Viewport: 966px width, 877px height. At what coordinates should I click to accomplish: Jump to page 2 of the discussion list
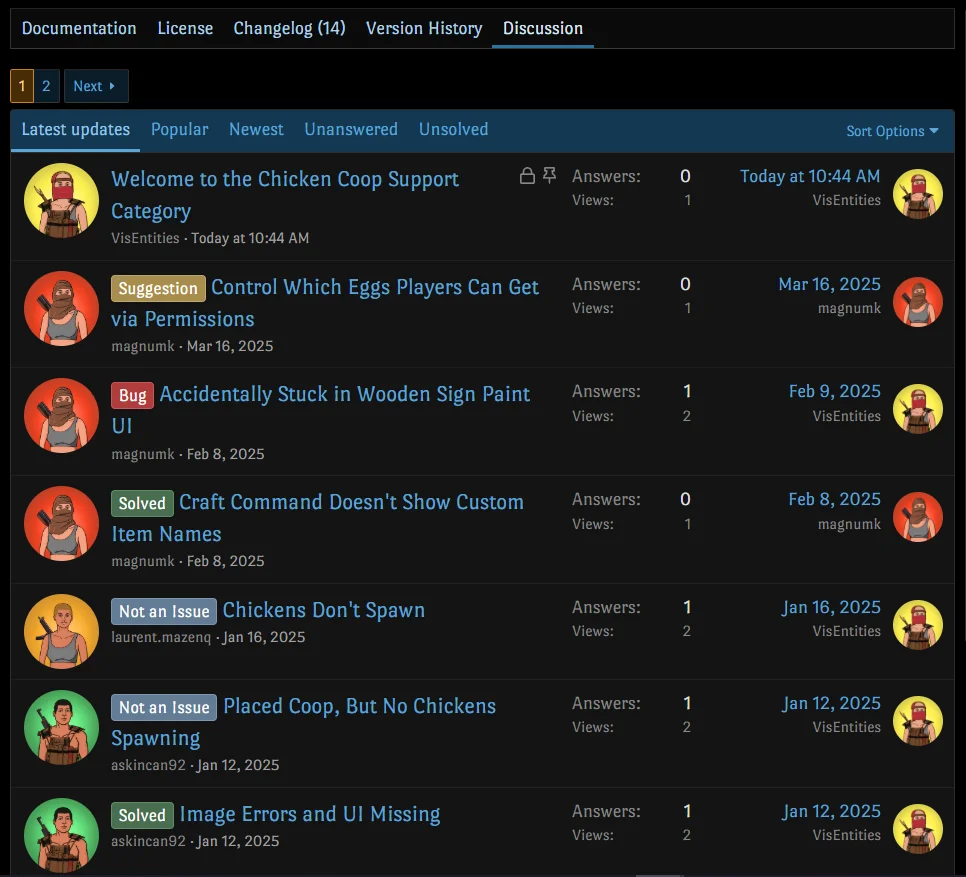click(46, 86)
